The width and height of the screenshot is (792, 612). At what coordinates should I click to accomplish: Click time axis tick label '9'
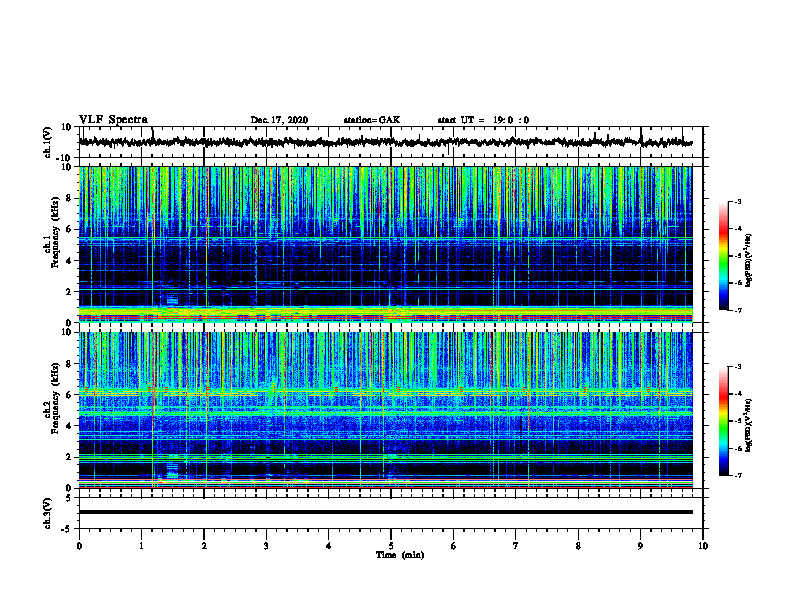640,546
